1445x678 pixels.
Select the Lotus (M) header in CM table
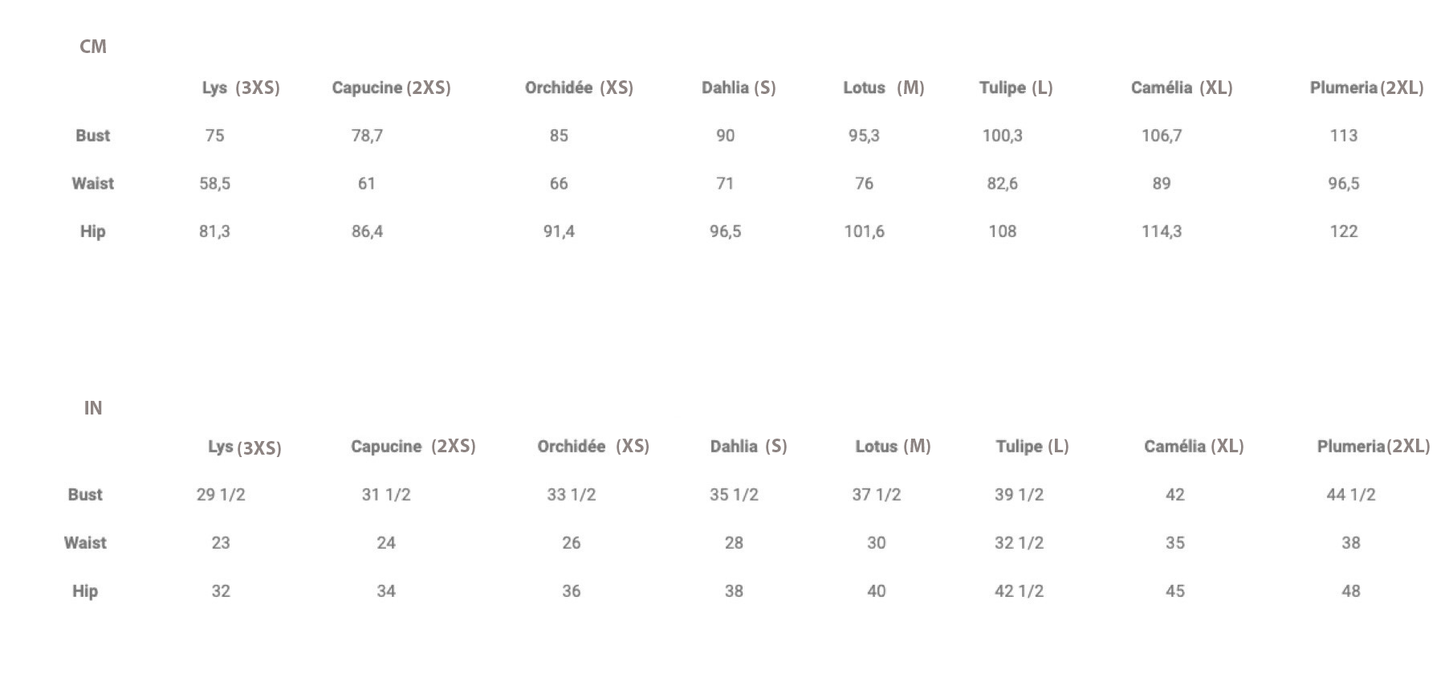[883, 89]
